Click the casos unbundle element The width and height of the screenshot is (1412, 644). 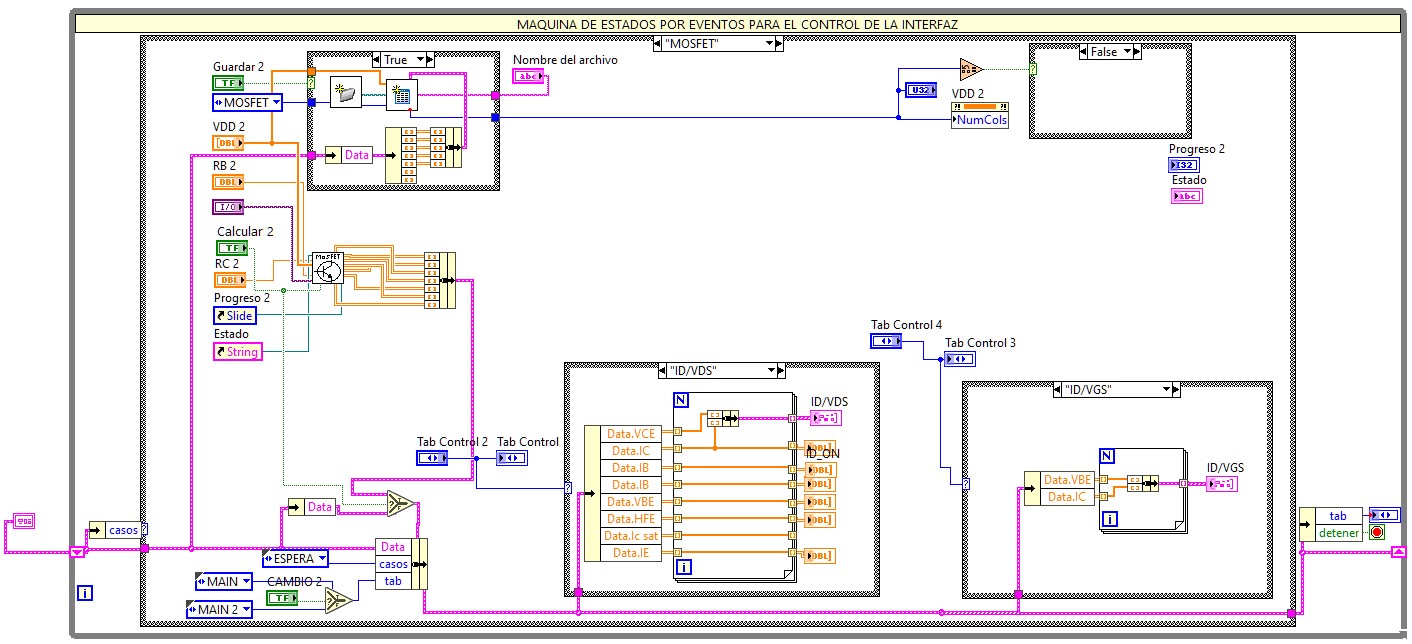124,531
